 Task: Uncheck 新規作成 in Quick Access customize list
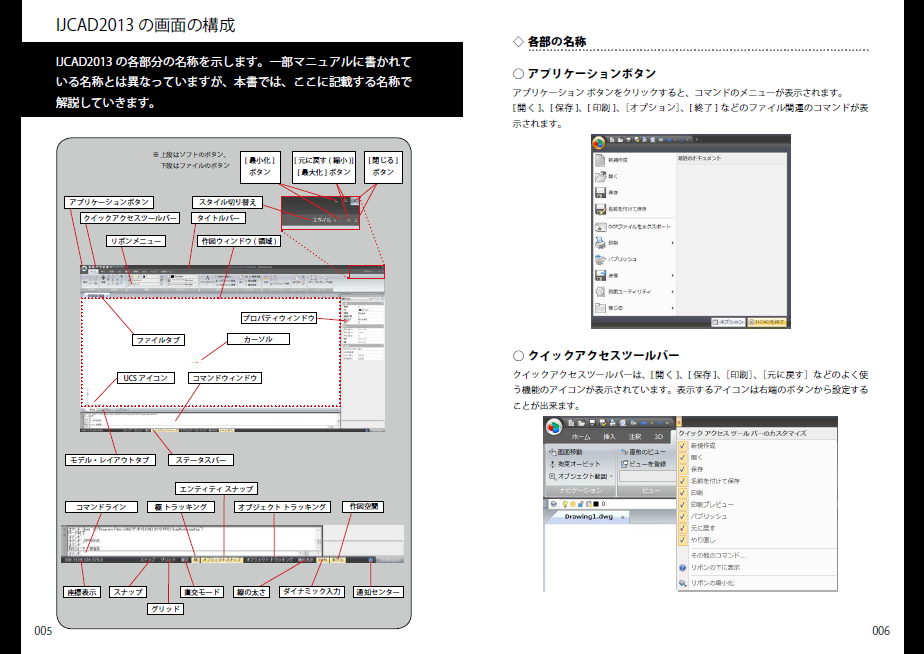(x=682, y=446)
